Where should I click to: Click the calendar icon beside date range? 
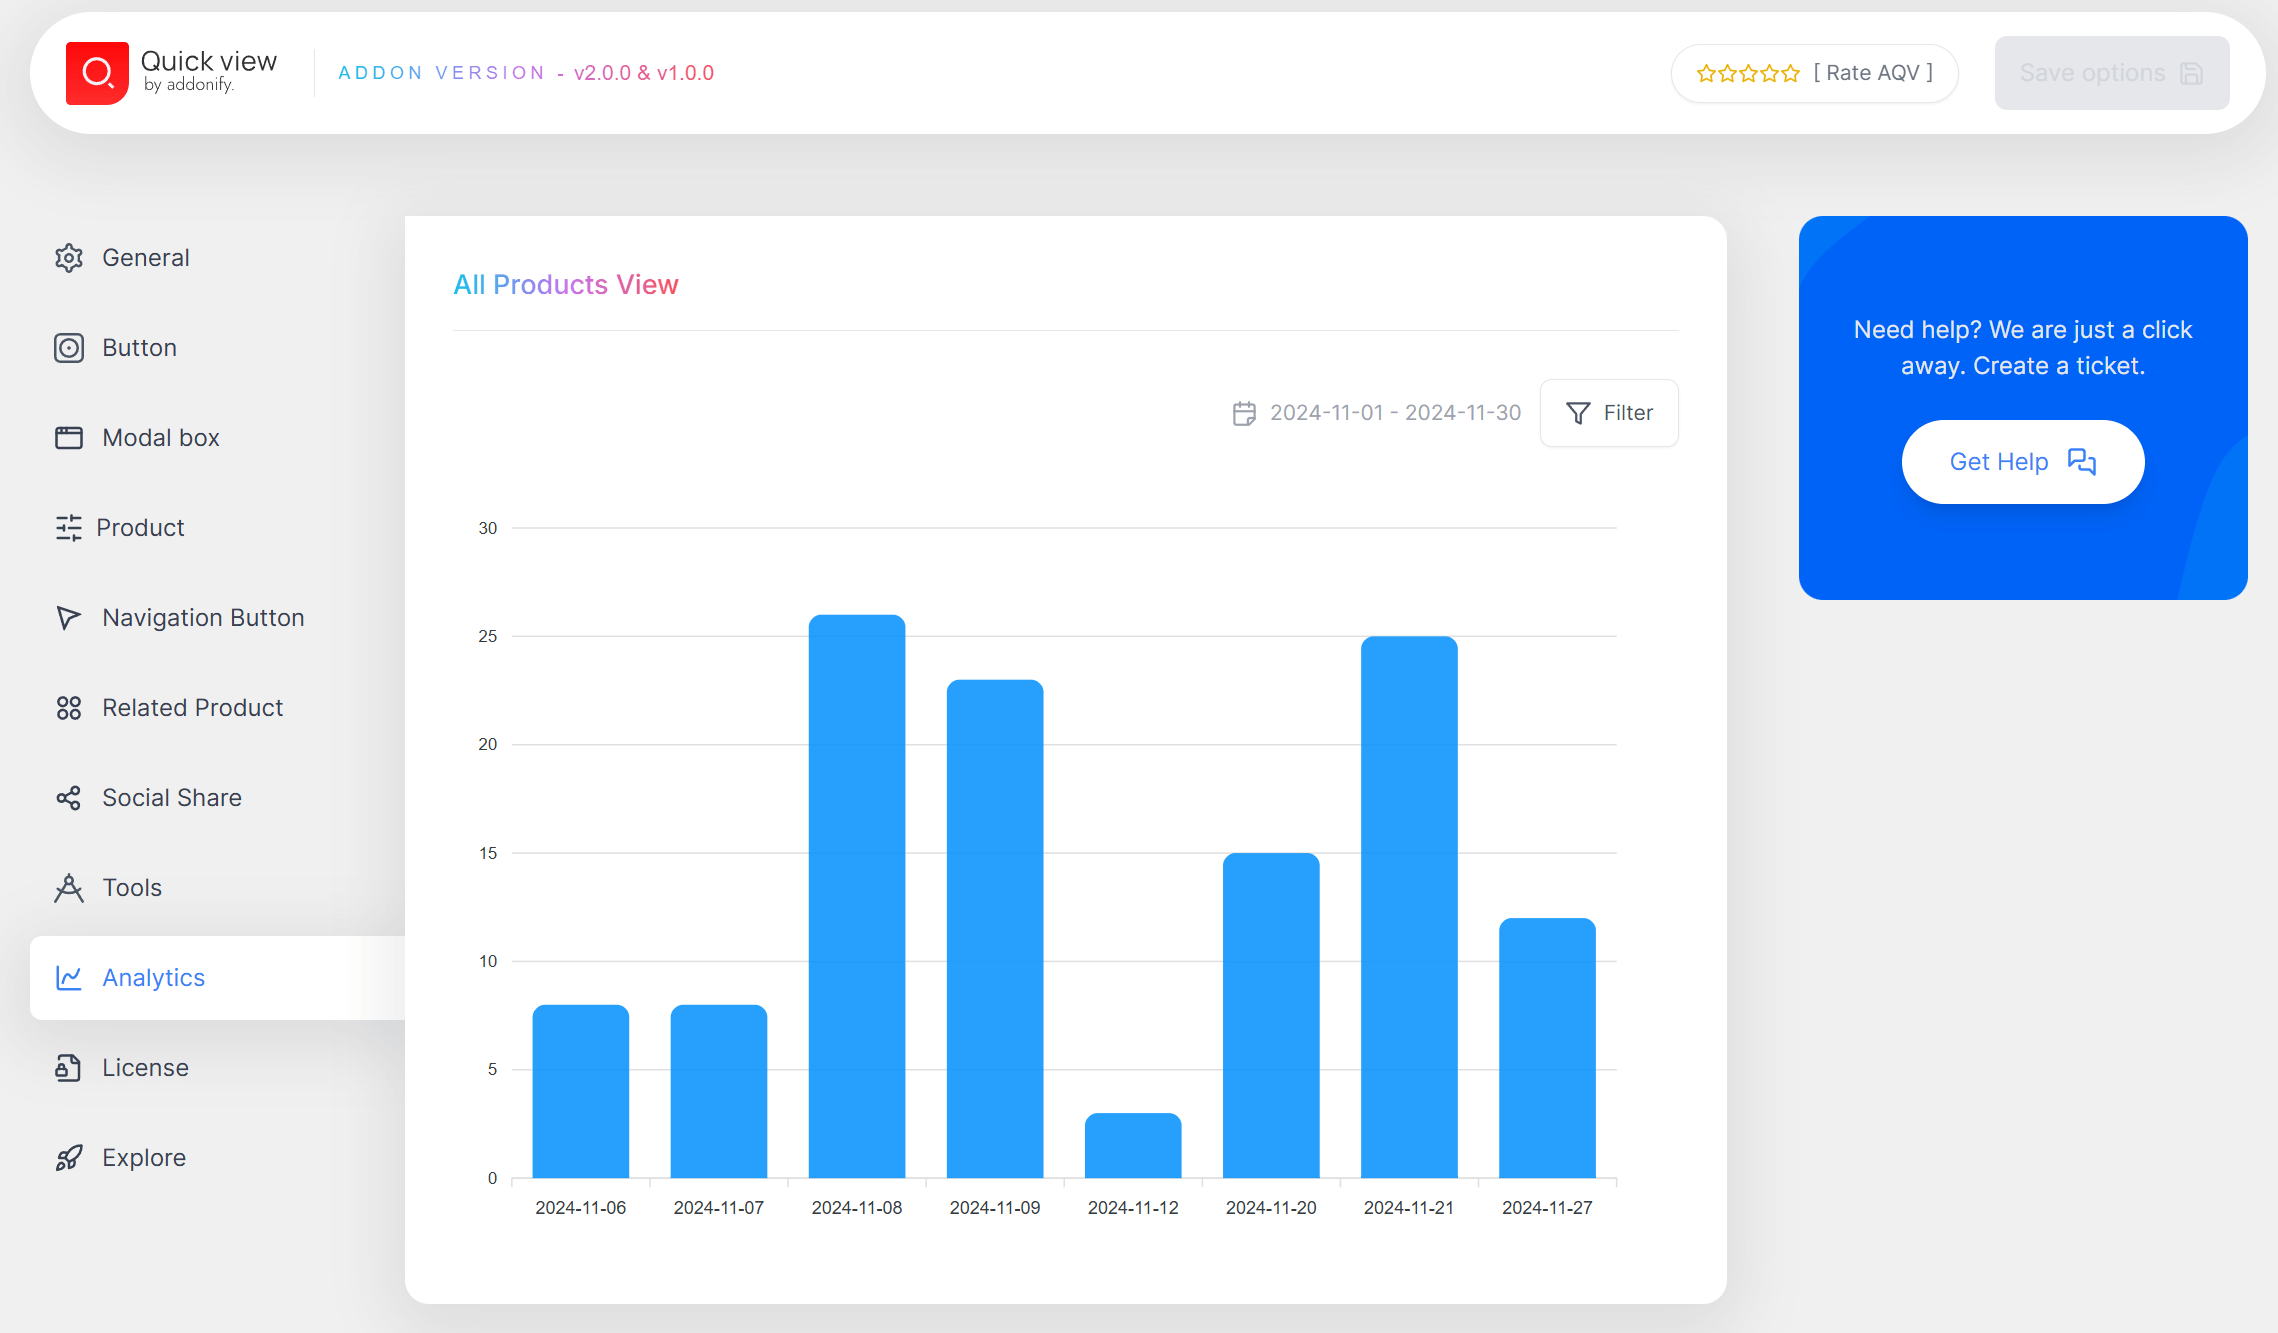click(x=1244, y=413)
